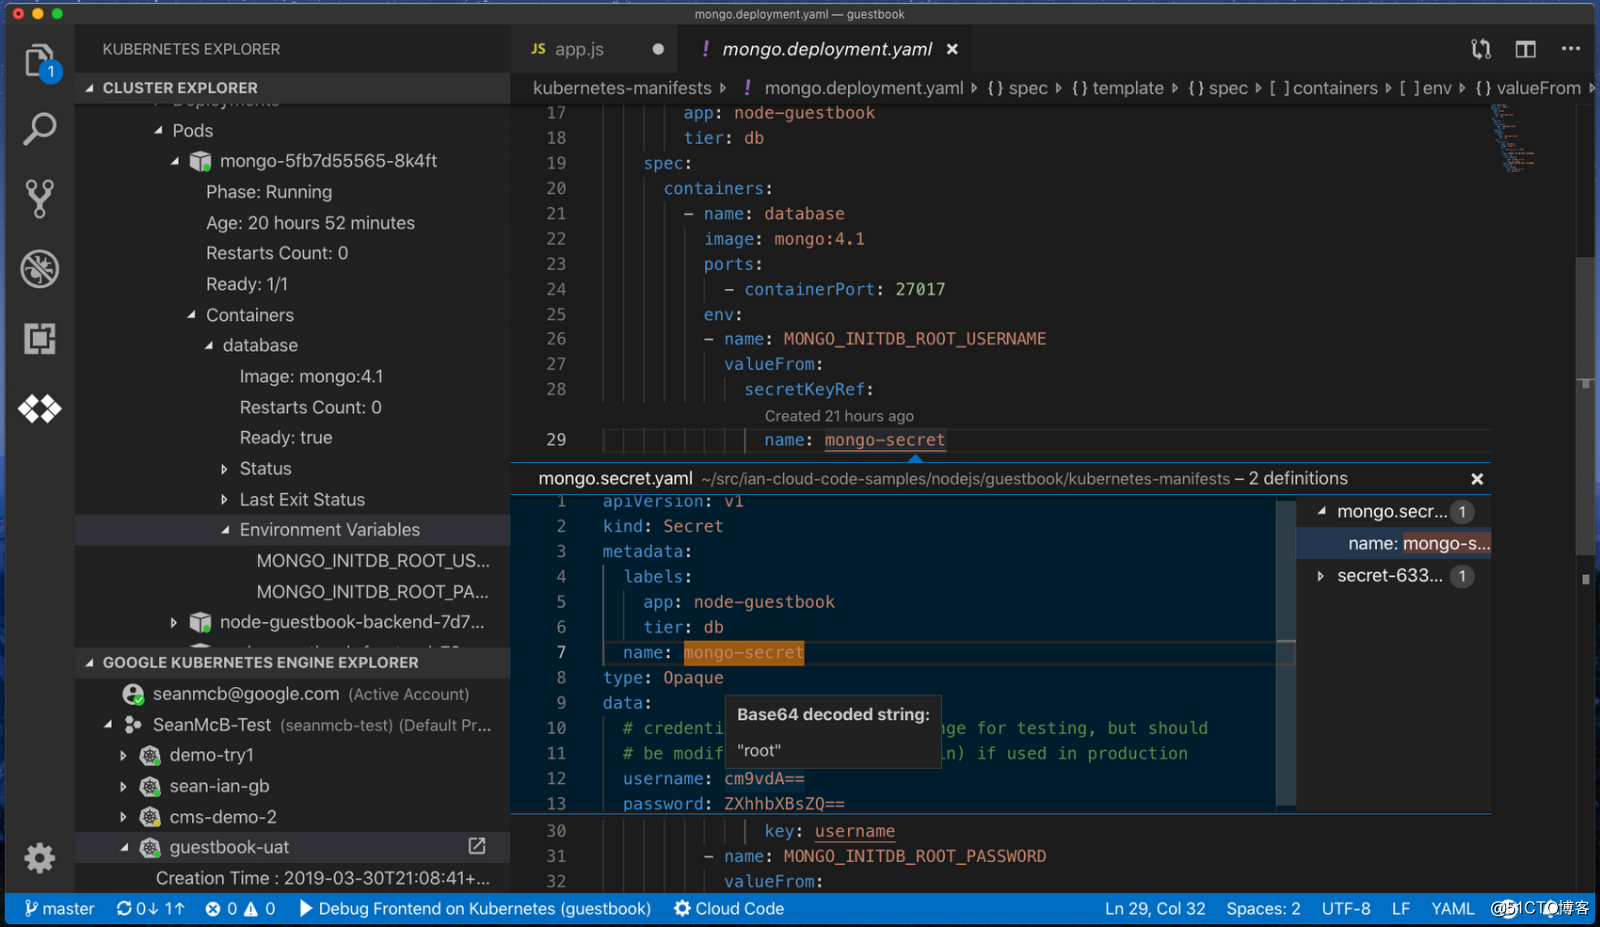1600x927 pixels.
Task: Click the SeanMcB-Test project icon
Action: click(x=133, y=724)
